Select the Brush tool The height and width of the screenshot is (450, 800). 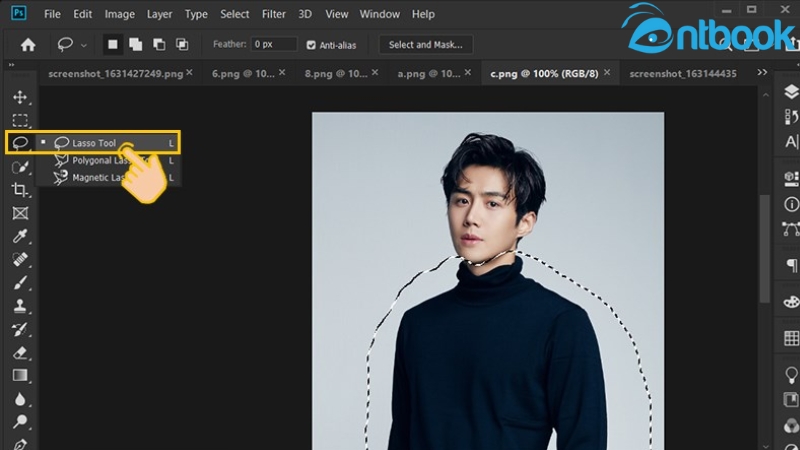tap(20, 282)
